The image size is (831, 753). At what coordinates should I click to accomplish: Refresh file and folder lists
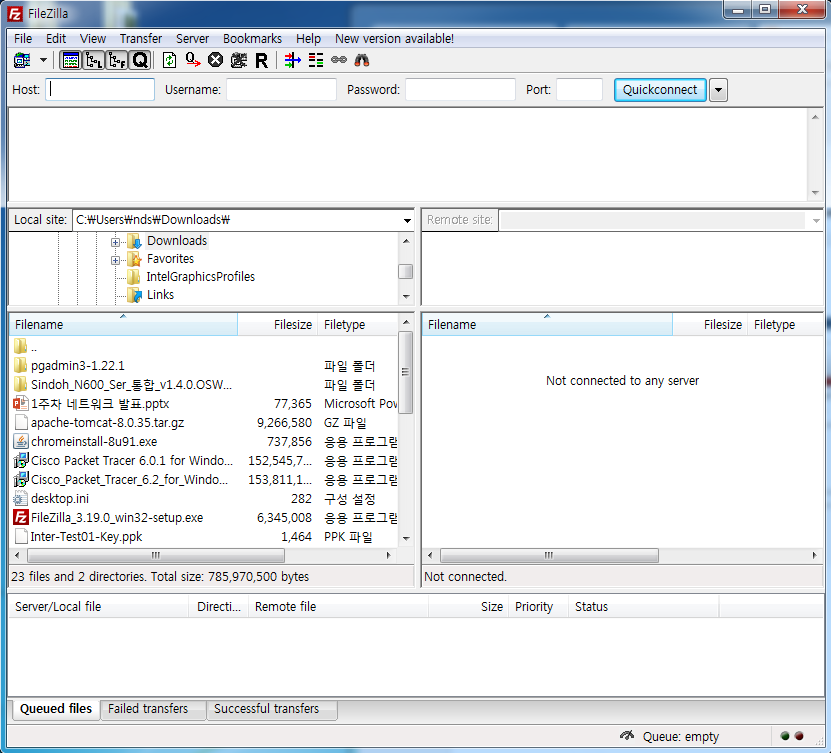tap(169, 60)
